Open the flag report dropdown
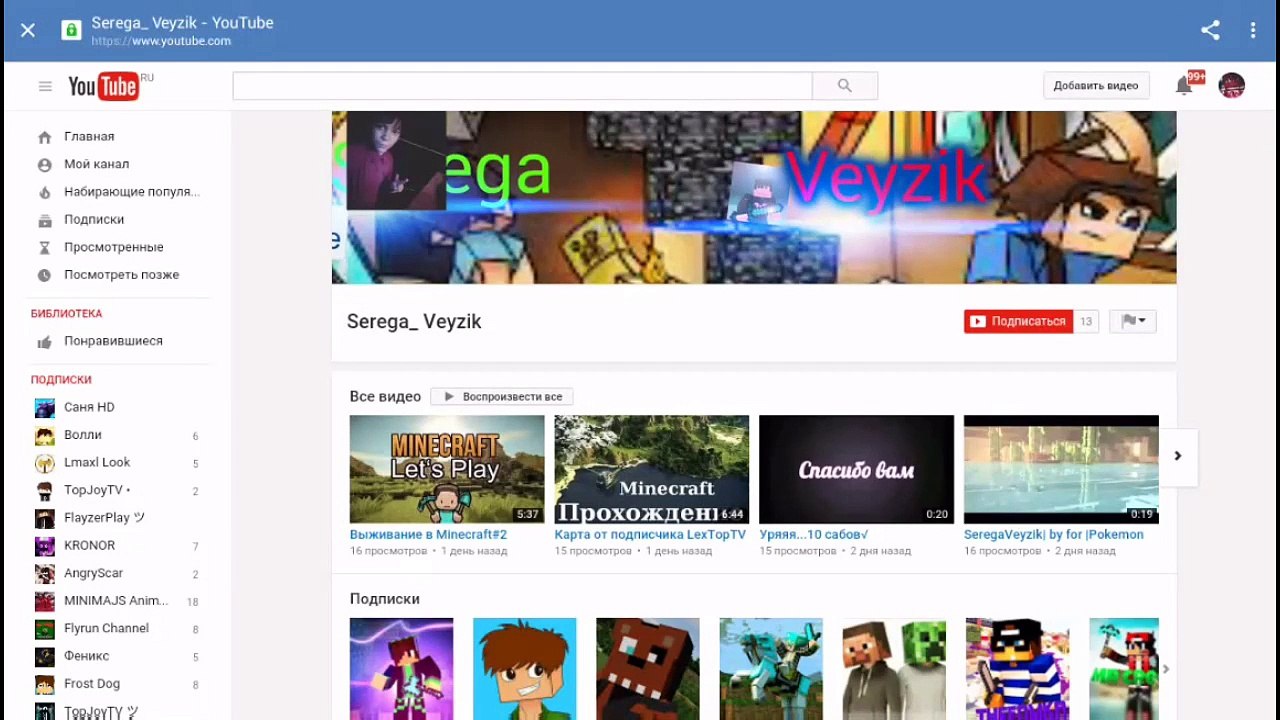The image size is (1280, 720). click(x=1133, y=321)
